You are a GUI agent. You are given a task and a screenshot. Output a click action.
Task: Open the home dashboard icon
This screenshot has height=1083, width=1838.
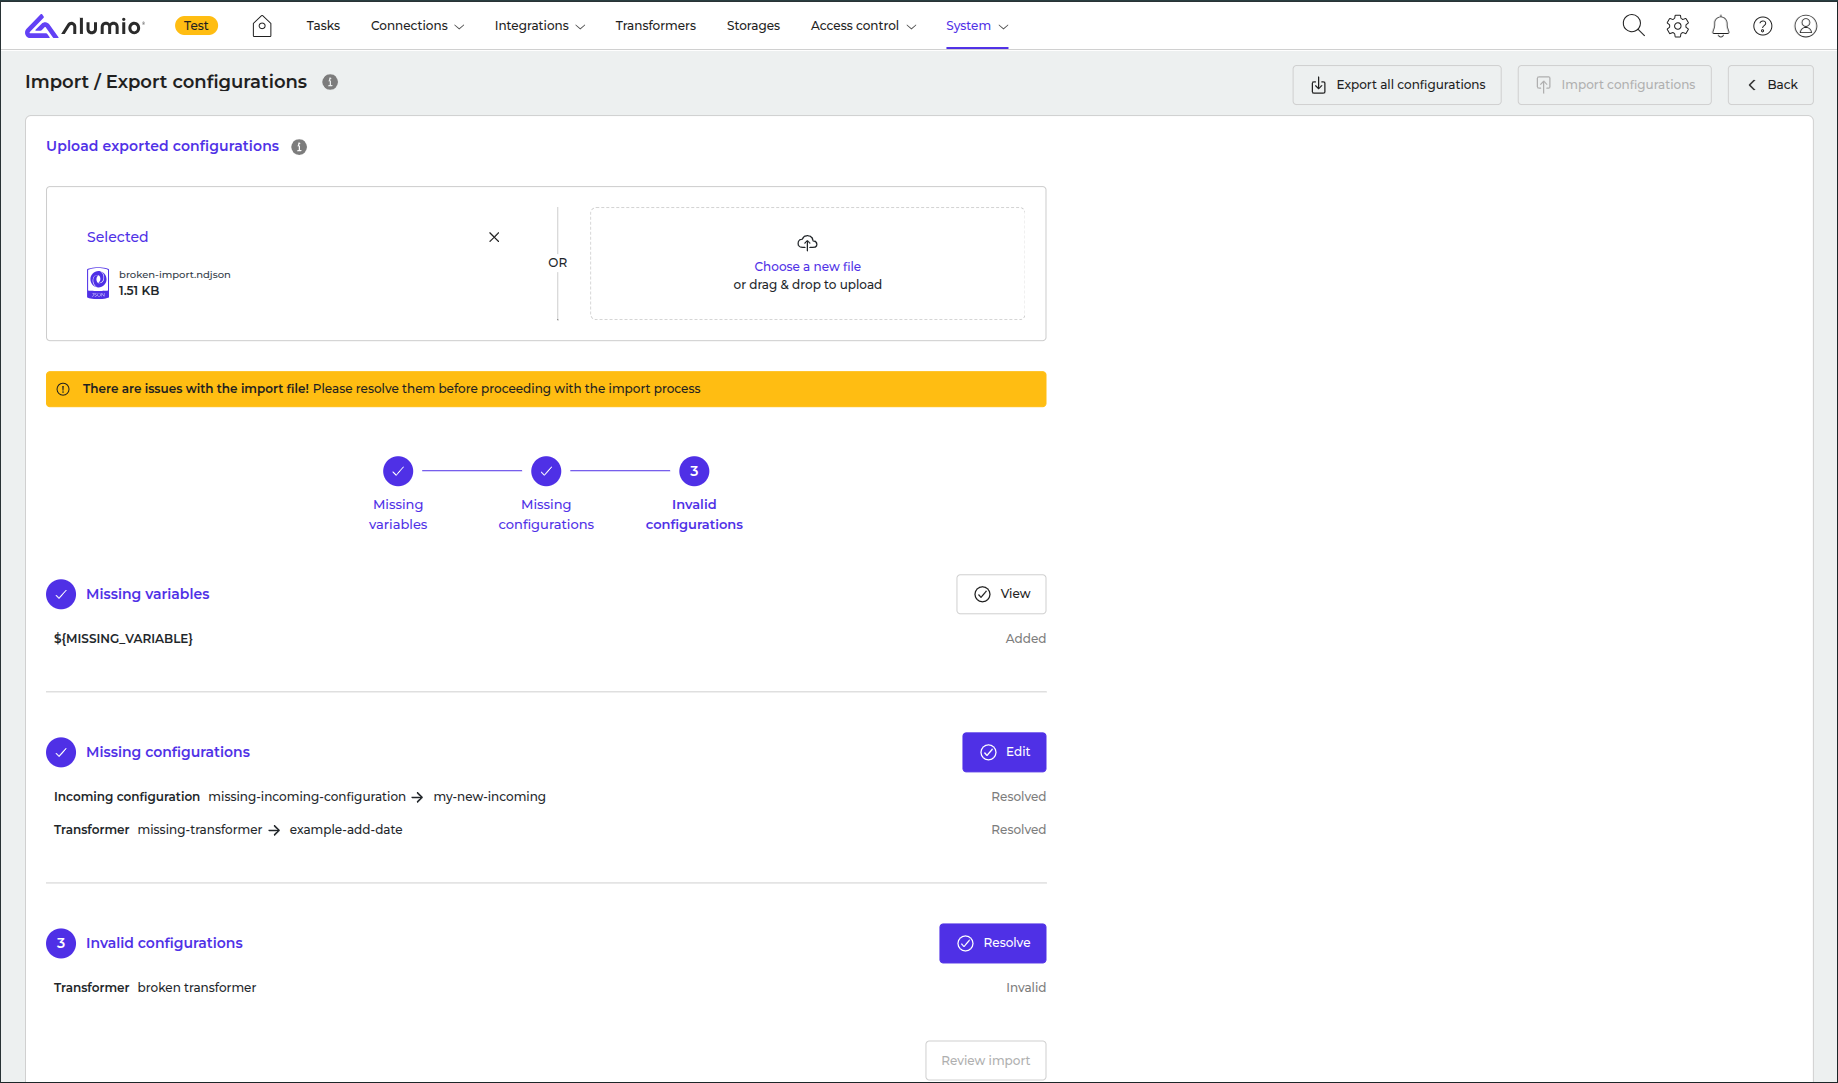[262, 26]
